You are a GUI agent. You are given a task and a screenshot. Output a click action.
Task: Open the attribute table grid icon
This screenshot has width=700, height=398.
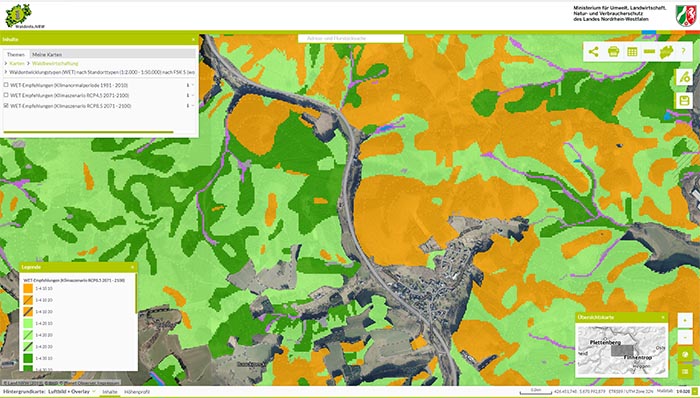(x=632, y=52)
